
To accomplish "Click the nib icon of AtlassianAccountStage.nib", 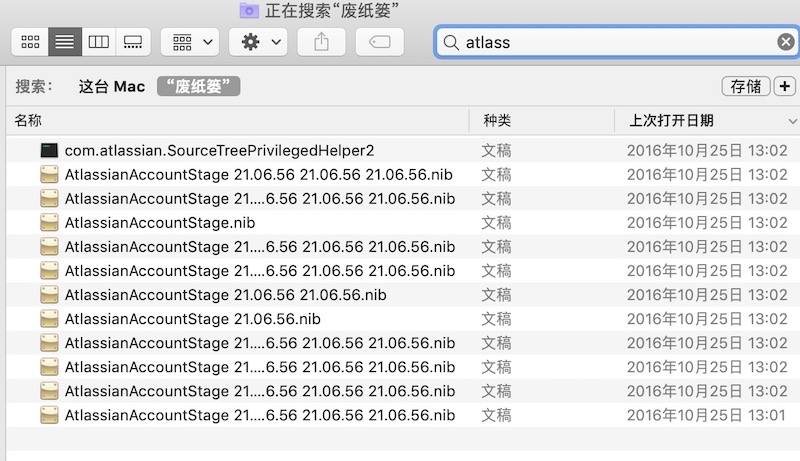I will [x=49, y=222].
